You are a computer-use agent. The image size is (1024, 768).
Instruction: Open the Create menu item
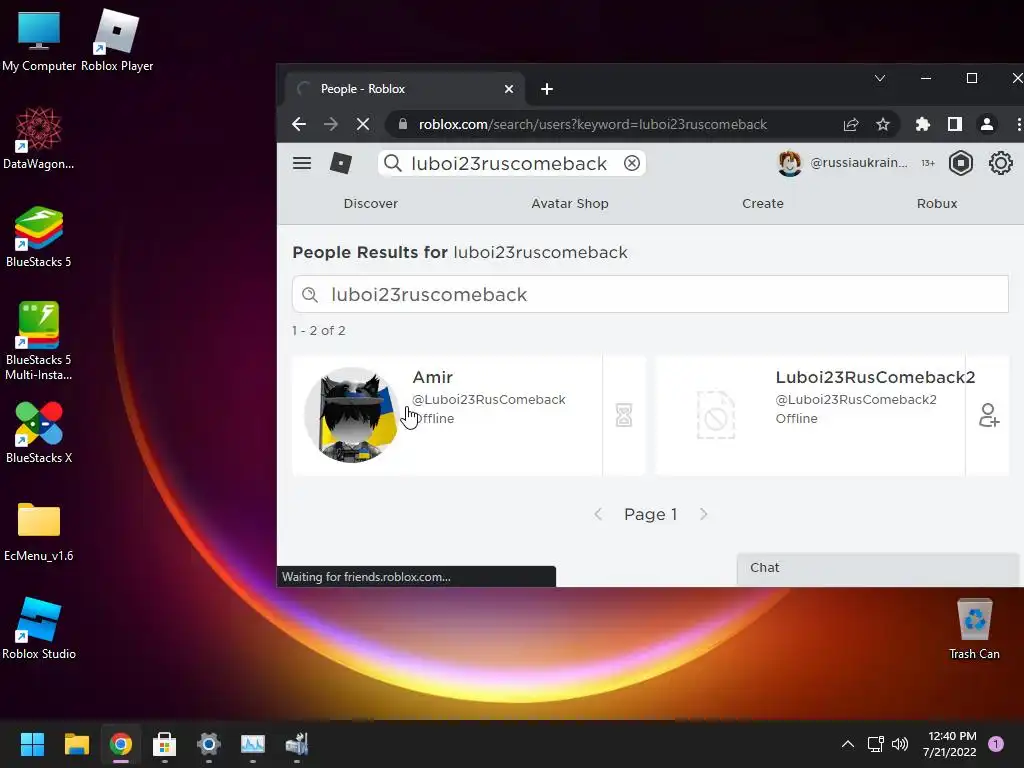tap(762, 204)
